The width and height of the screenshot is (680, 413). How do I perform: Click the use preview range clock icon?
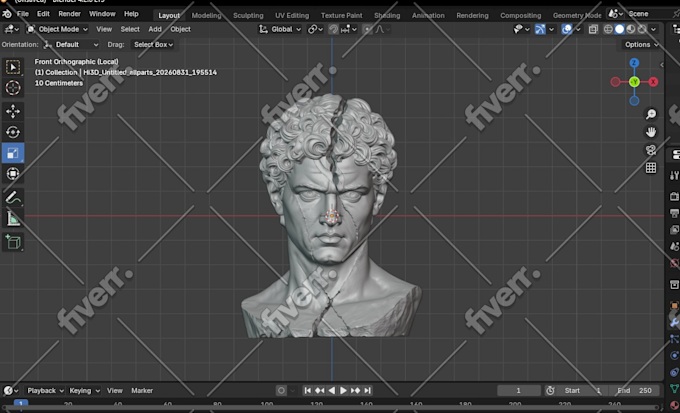(550, 390)
